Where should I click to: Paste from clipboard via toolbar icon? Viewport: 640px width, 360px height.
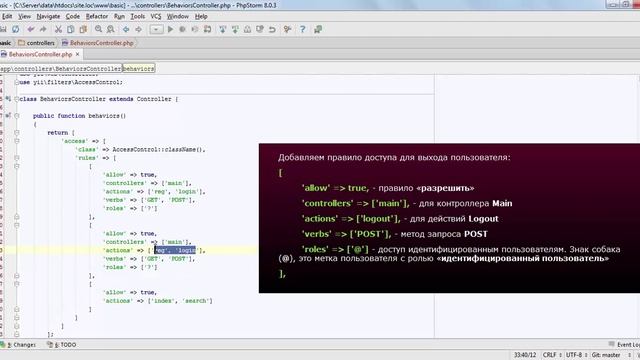tap(83, 29)
